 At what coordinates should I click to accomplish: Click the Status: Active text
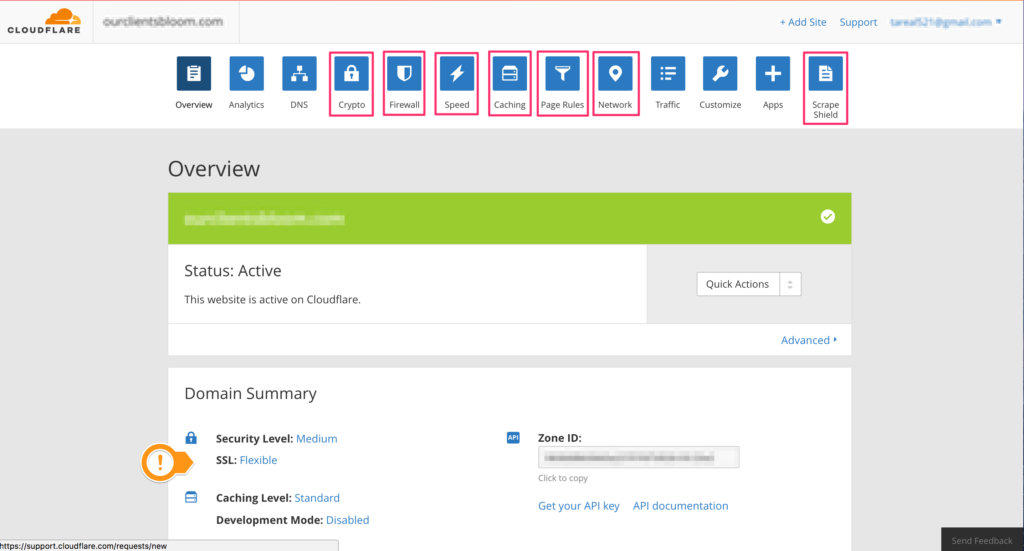pyautogui.click(x=232, y=271)
